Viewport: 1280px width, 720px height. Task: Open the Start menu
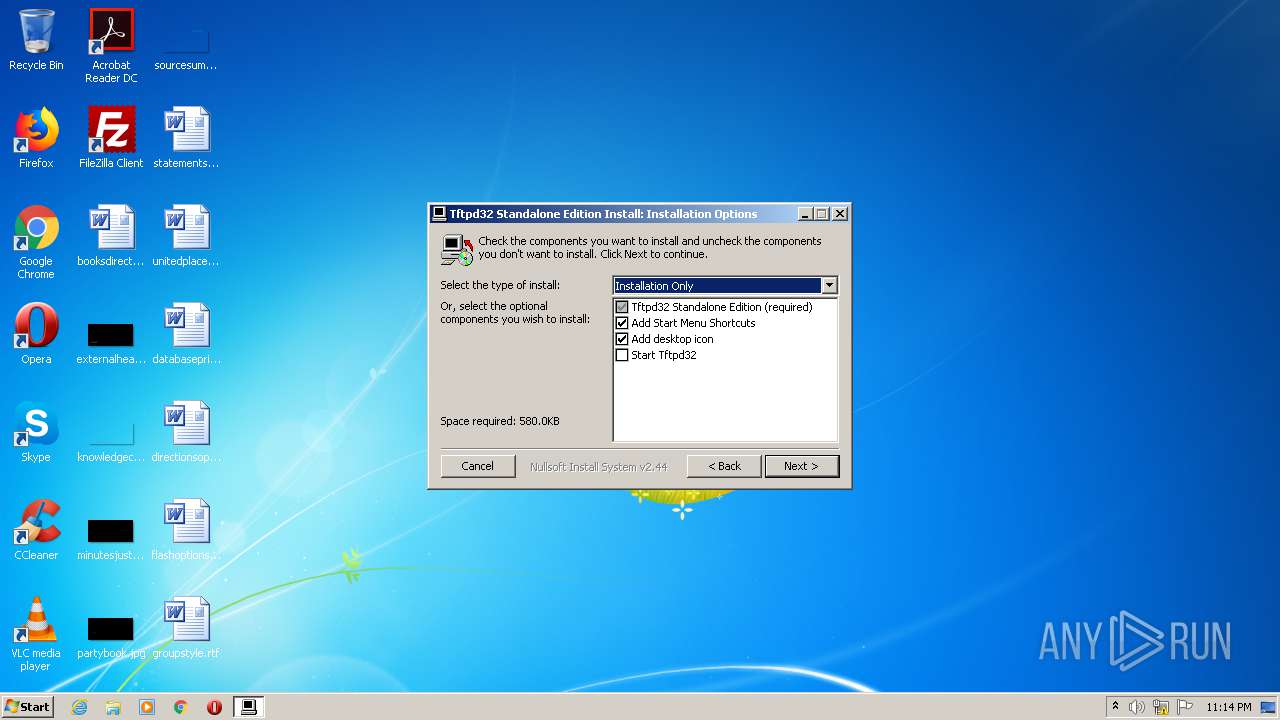point(27,707)
